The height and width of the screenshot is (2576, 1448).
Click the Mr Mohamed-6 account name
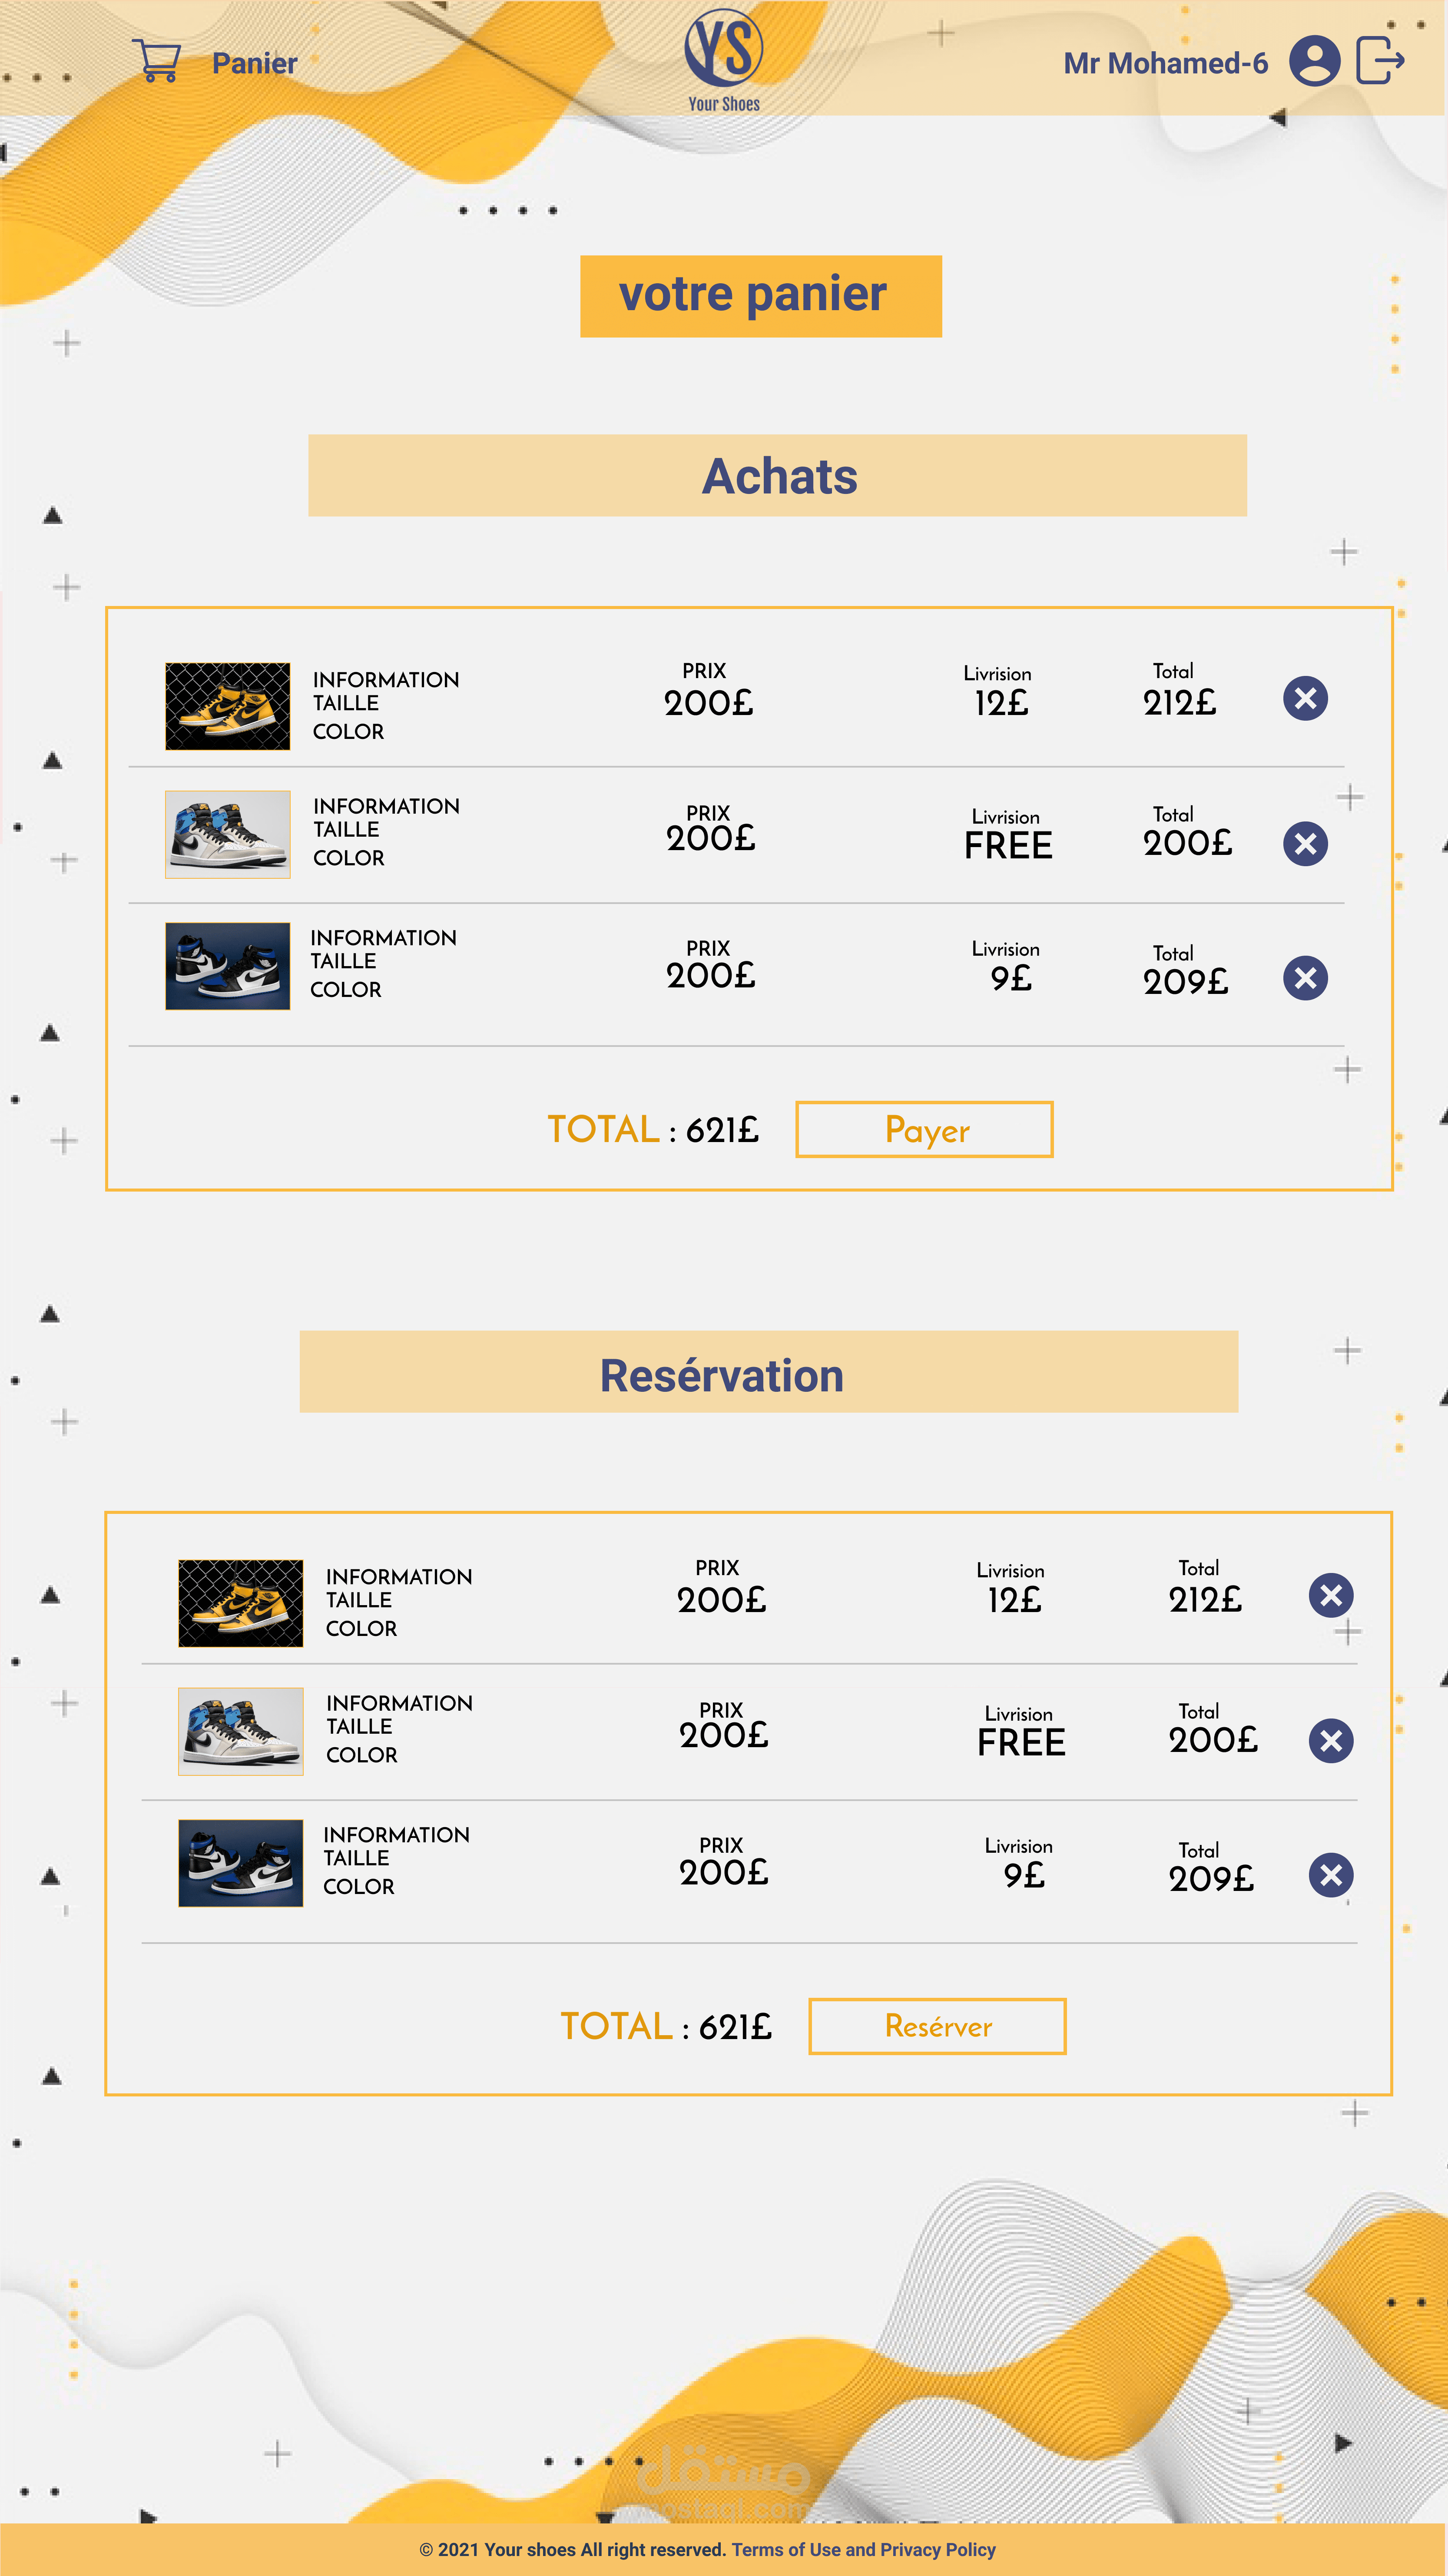tap(1165, 64)
